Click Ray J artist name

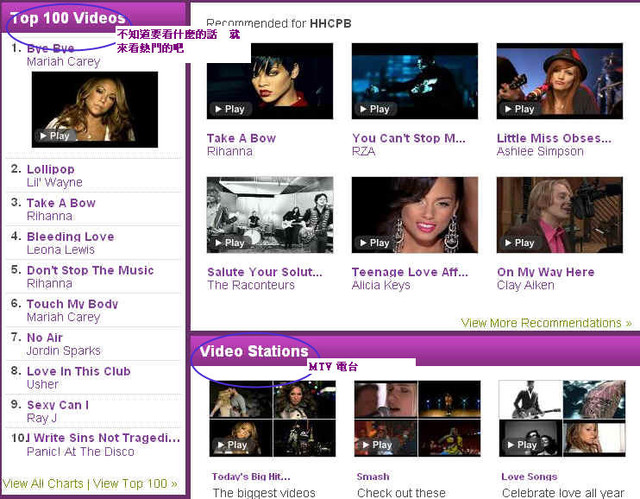42,418
